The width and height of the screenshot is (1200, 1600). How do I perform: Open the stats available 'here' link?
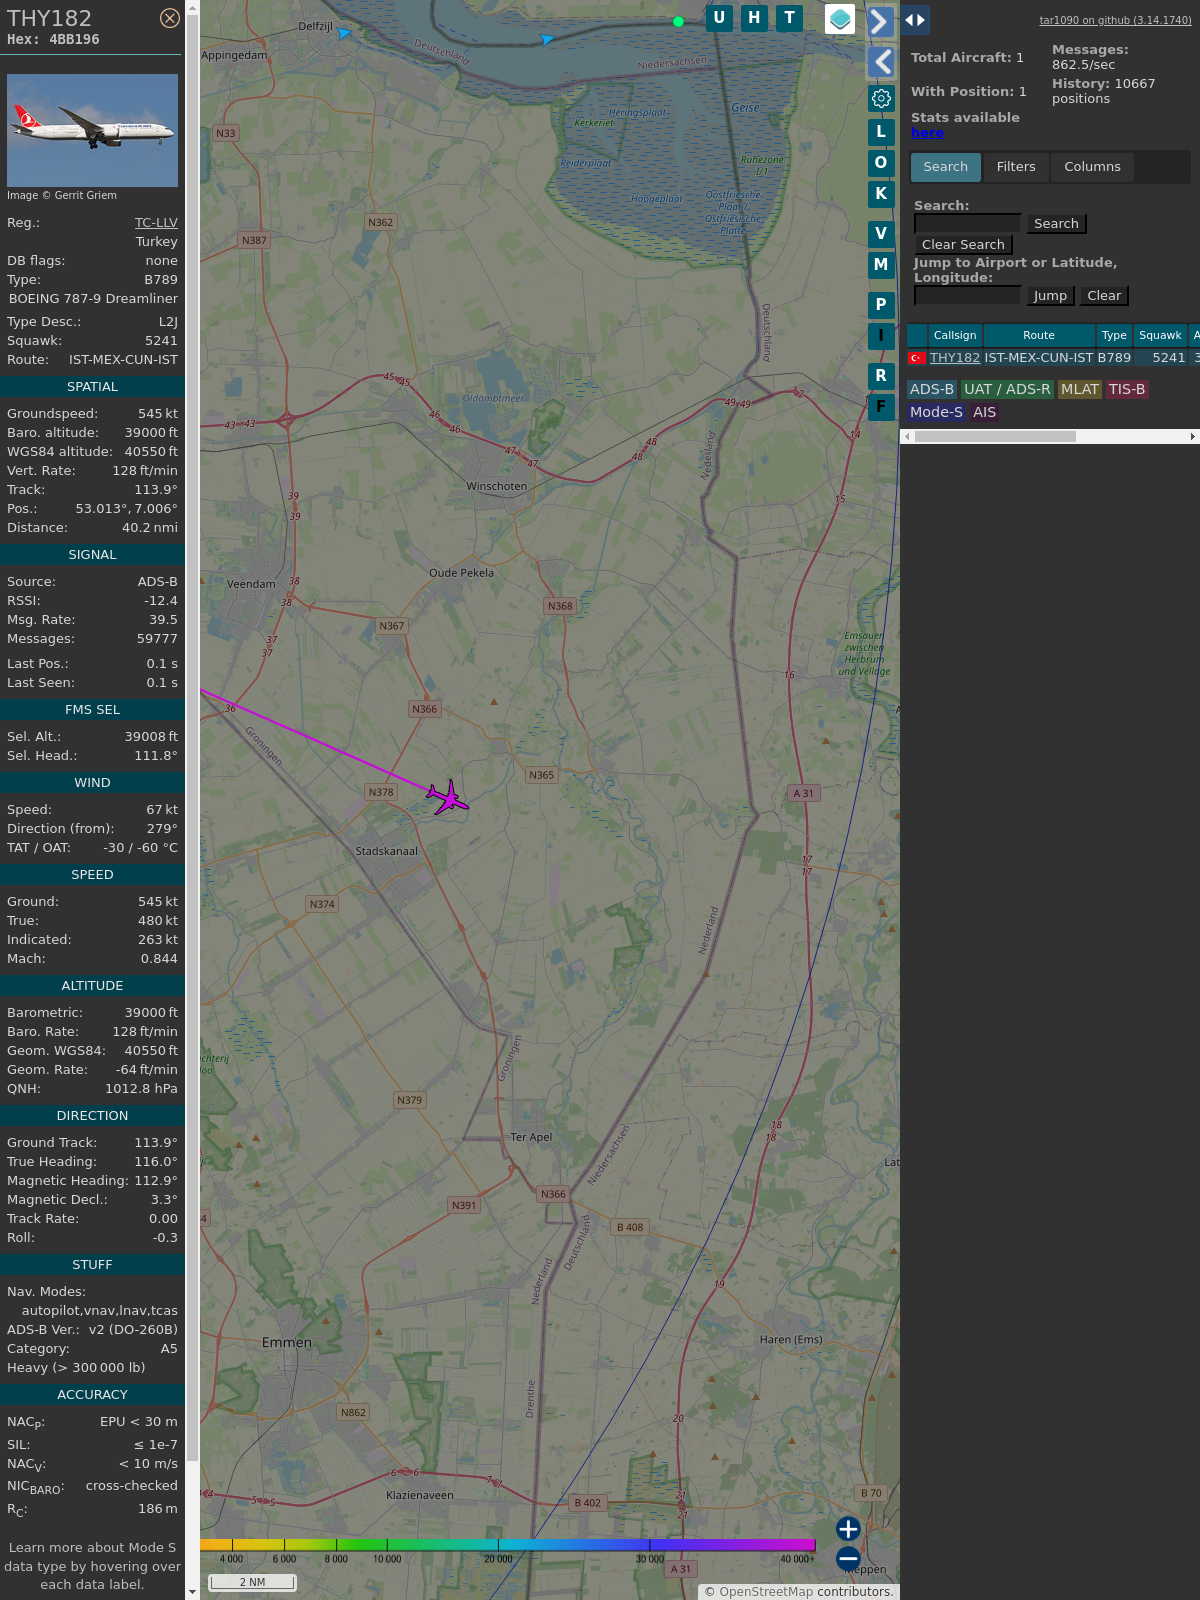point(927,133)
